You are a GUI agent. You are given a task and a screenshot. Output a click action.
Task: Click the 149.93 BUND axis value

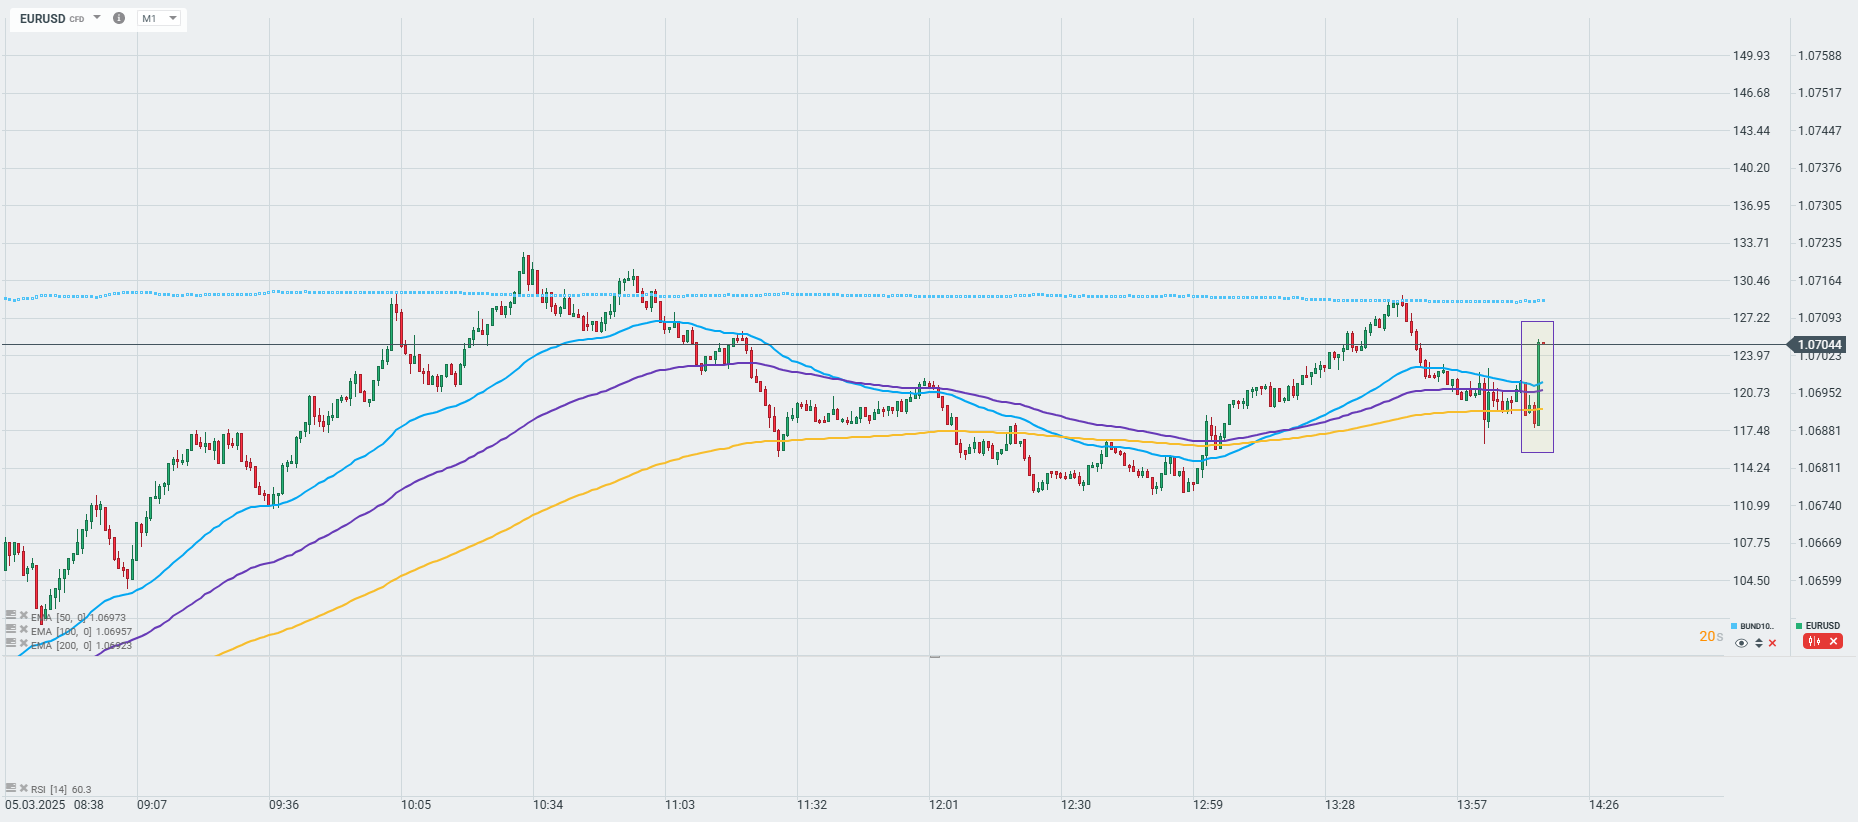[x=1751, y=56]
